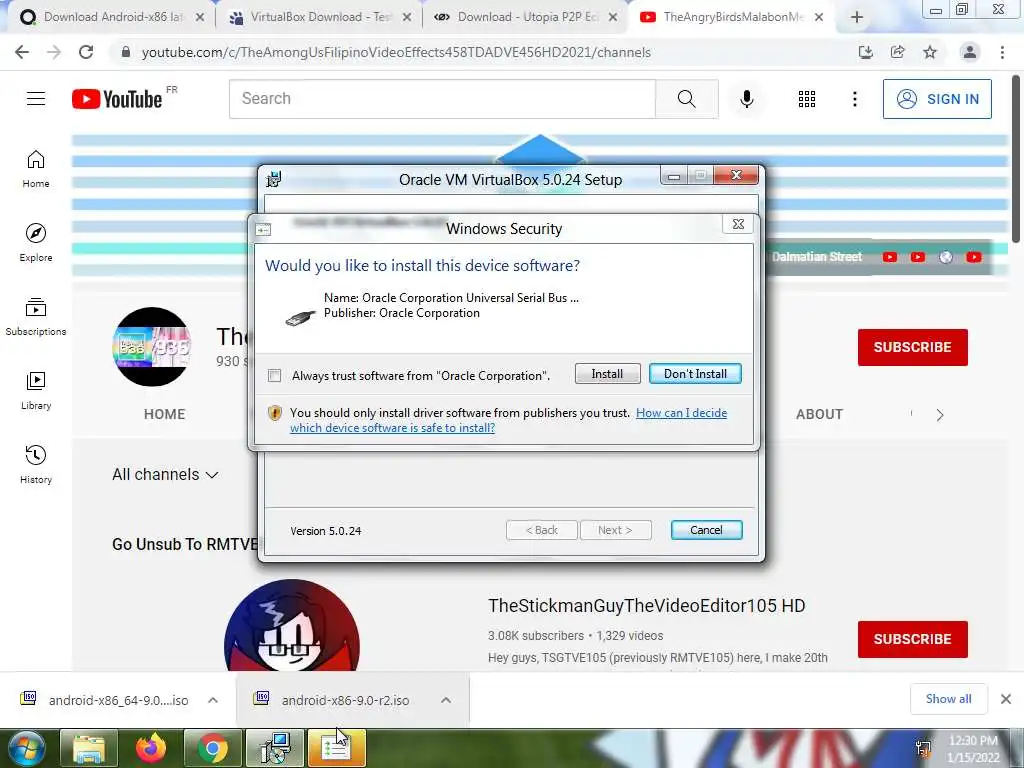Check Always trust software from Oracle Corporation

(x=274, y=376)
